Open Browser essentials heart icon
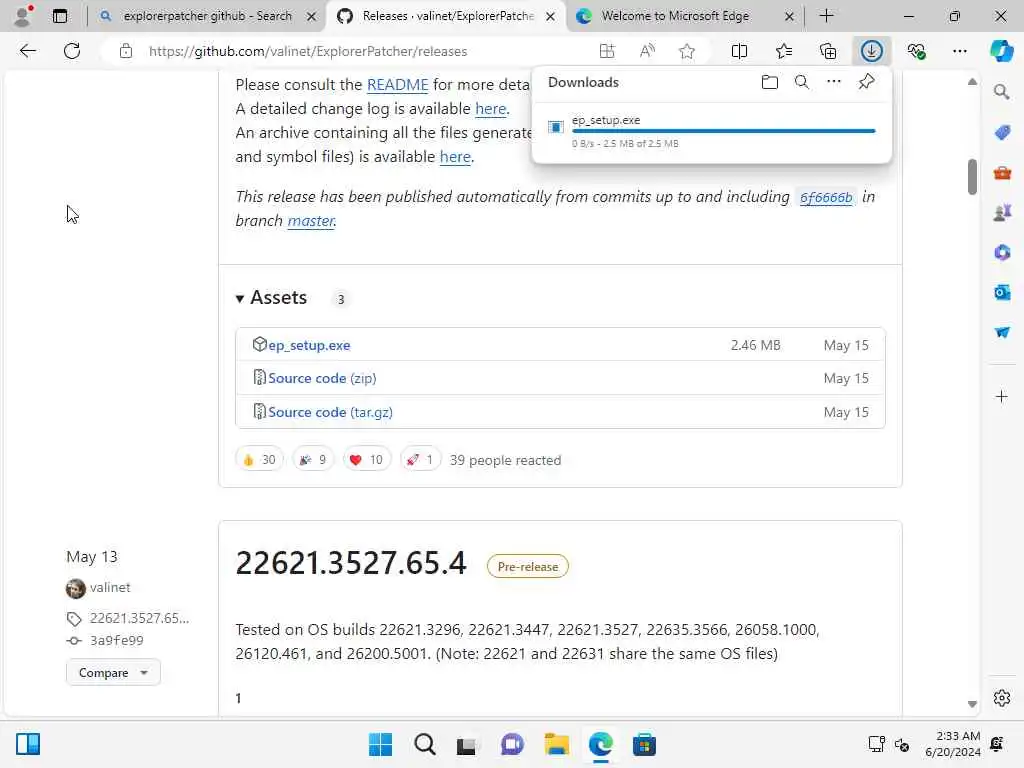This screenshot has height=768, width=1024. tap(916, 51)
